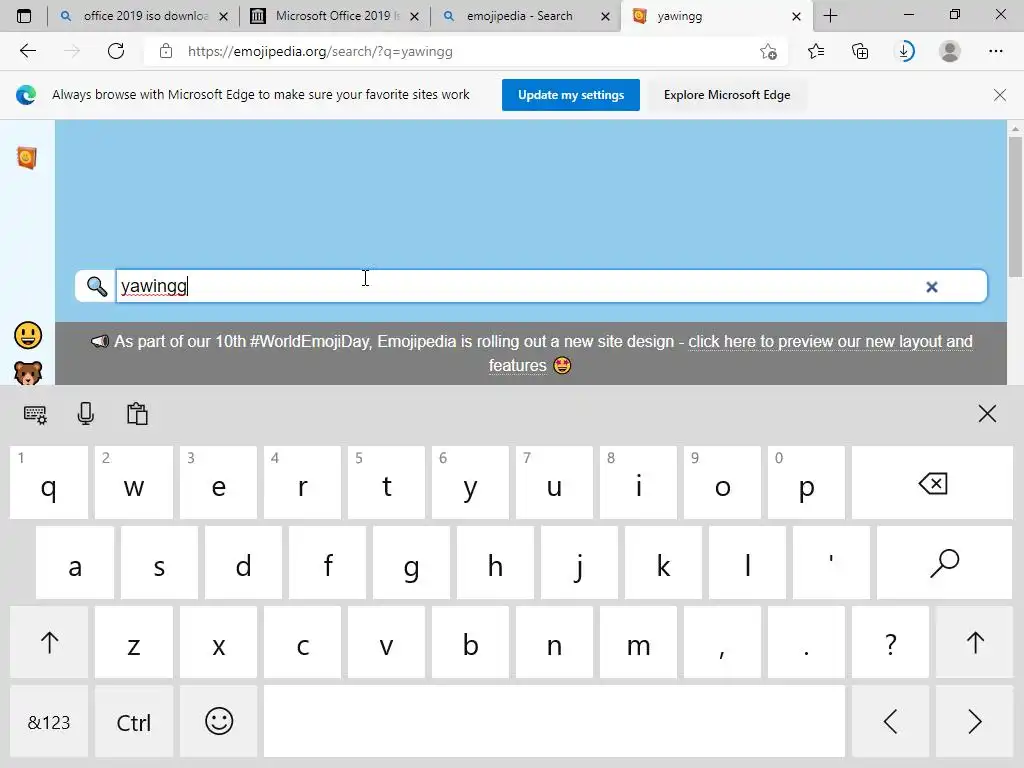Screen dimensions: 1024x768
Task: Switch to Microsoft Office 2019 tab
Action: coord(334,16)
